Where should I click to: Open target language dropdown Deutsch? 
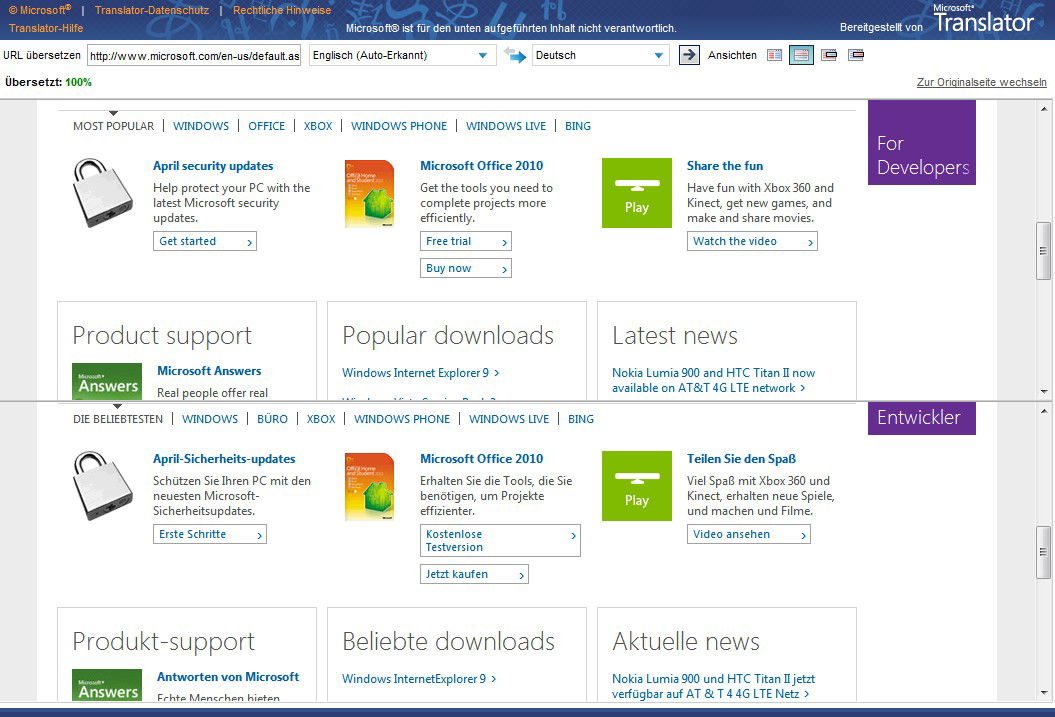600,55
